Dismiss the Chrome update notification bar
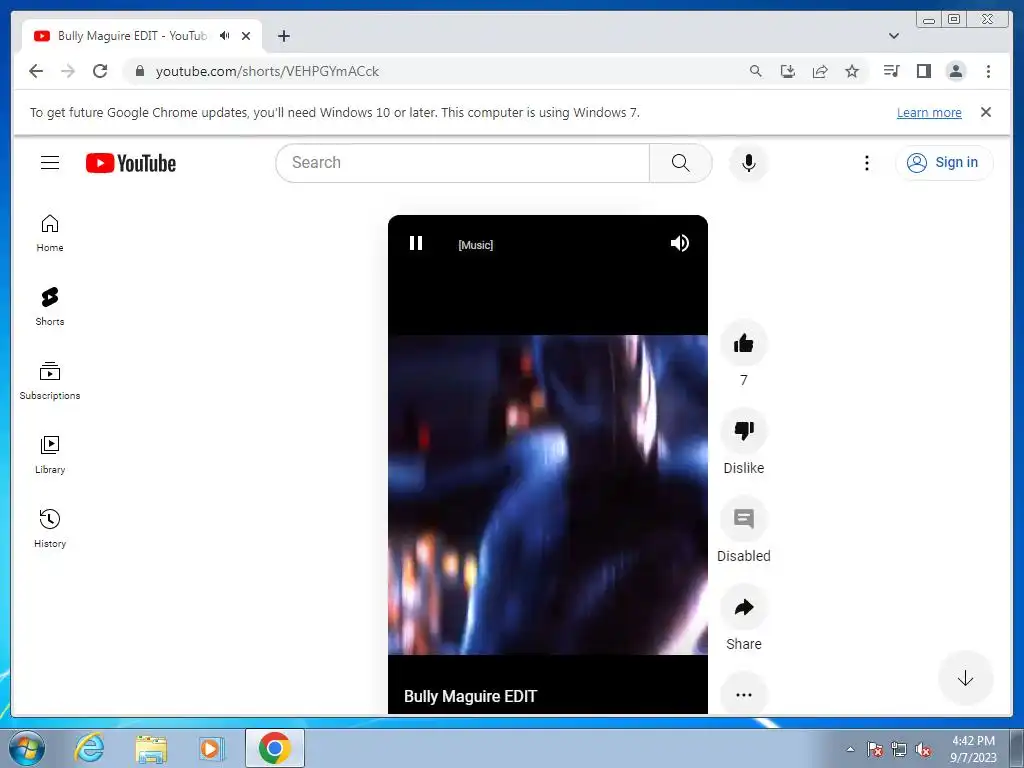 point(985,112)
